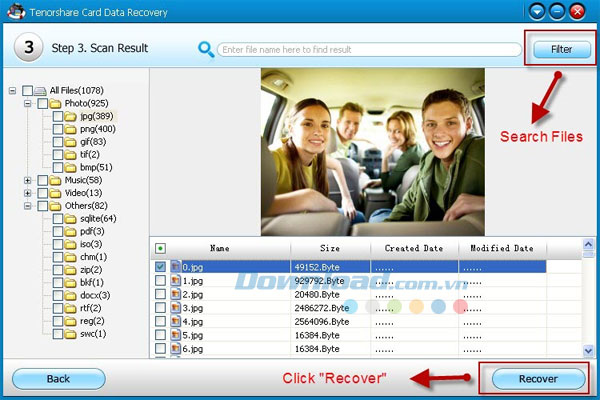This screenshot has width=600, height=400.
Task: Collapse the Others(82) tree node
Action: pos(28,206)
